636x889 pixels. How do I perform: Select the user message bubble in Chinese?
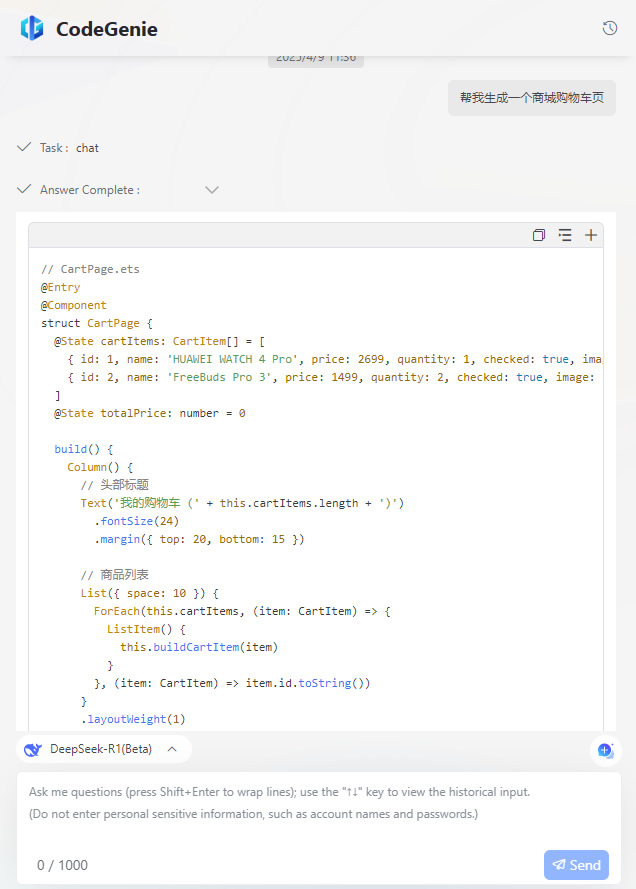click(532, 98)
